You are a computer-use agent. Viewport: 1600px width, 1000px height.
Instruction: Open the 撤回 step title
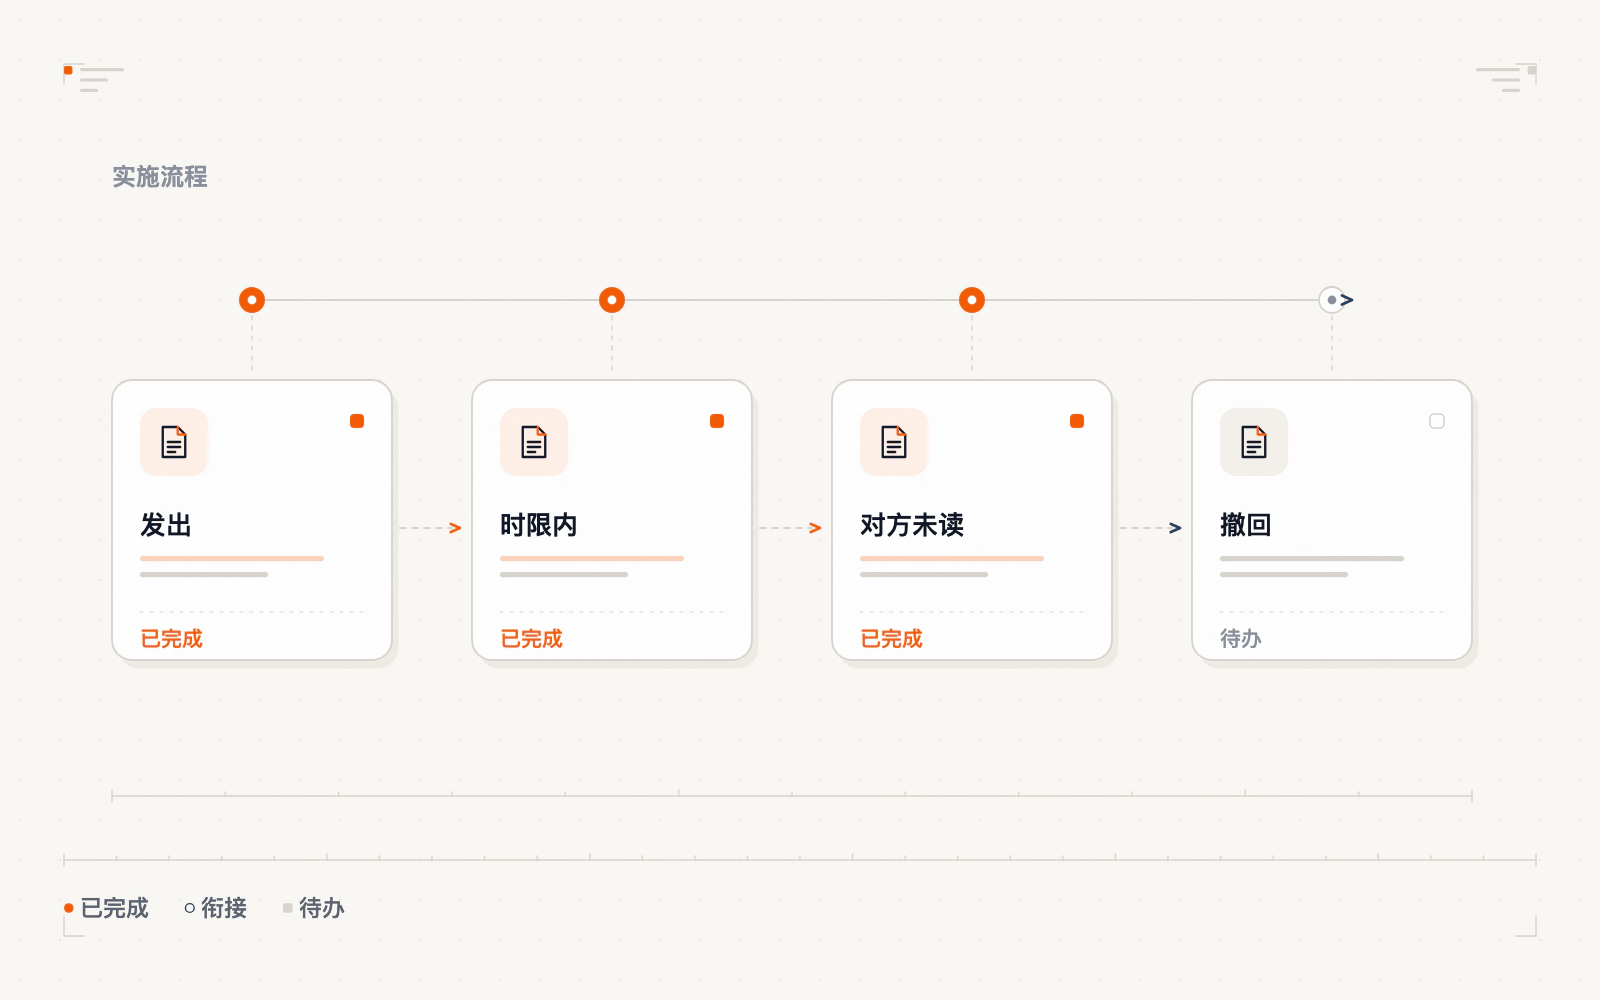coord(1246,525)
